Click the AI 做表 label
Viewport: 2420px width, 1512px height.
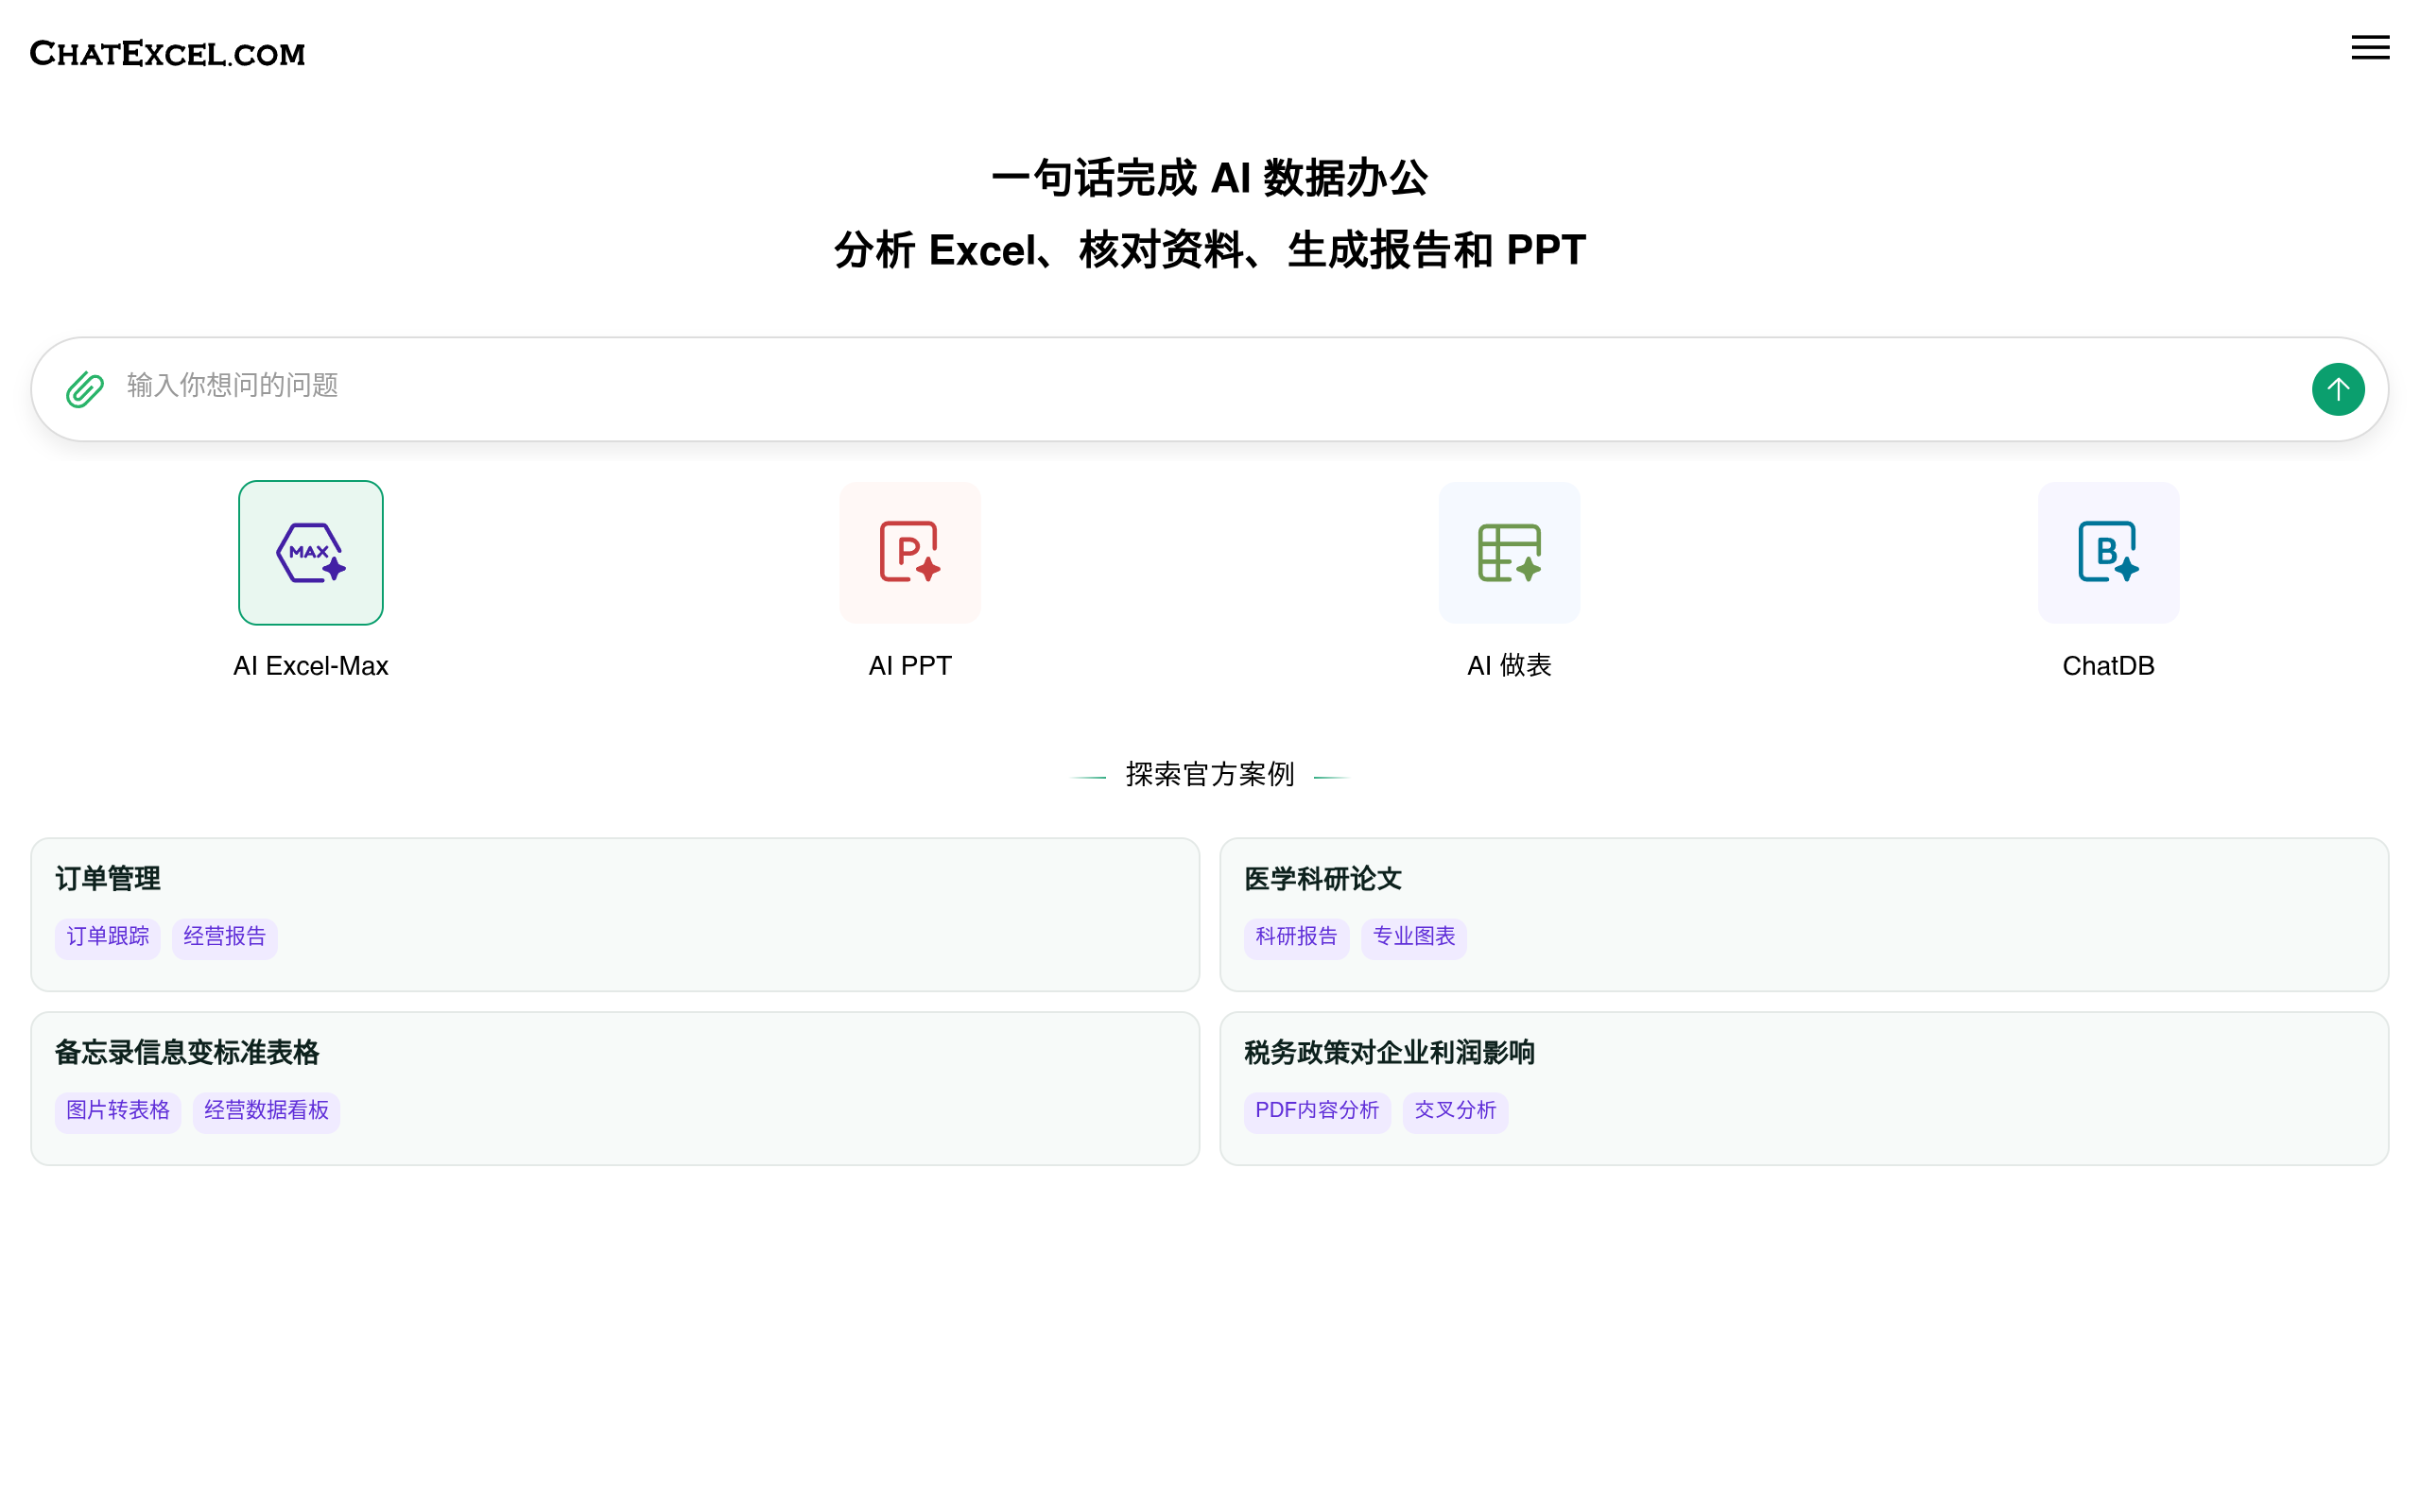pos(1509,666)
